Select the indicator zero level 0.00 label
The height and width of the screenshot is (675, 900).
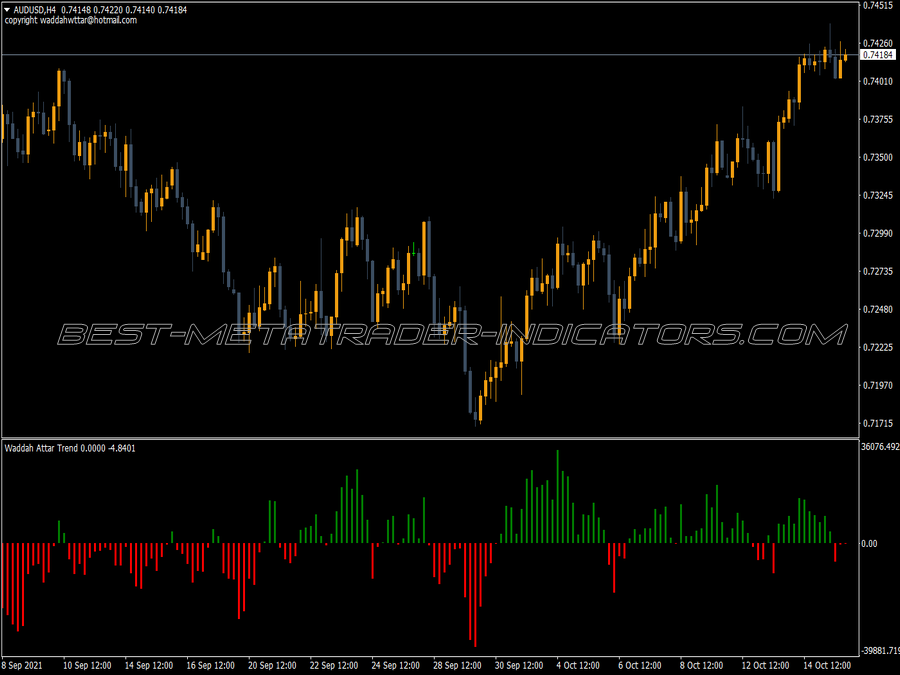(869, 543)
